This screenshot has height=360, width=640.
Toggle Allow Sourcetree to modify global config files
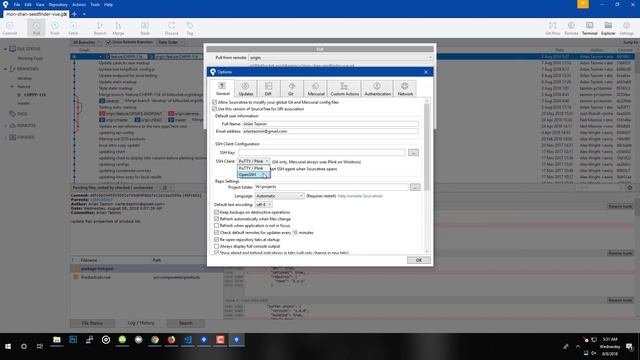[x=215, y=102]
